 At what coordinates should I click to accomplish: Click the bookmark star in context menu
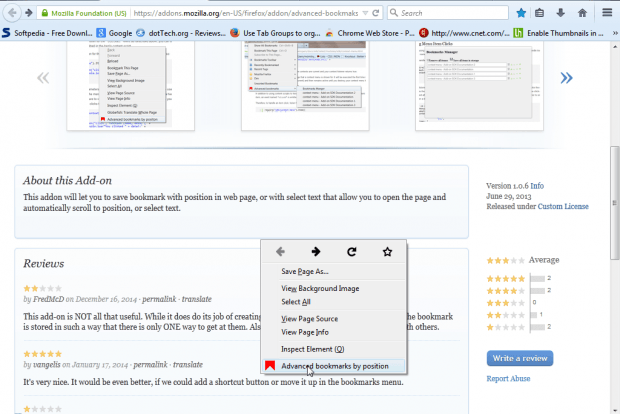[387, 251]
